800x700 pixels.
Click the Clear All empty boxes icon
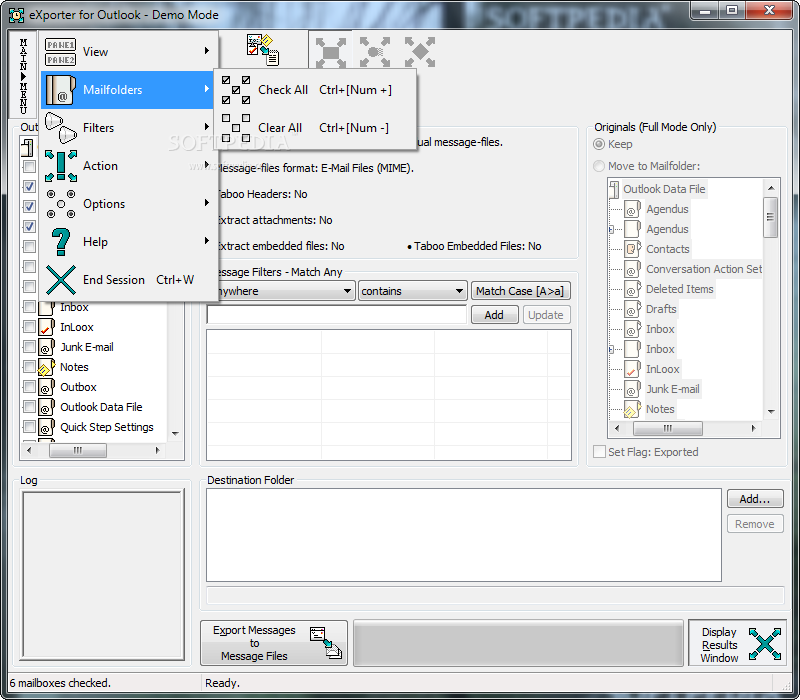click(x=236, y=128)
